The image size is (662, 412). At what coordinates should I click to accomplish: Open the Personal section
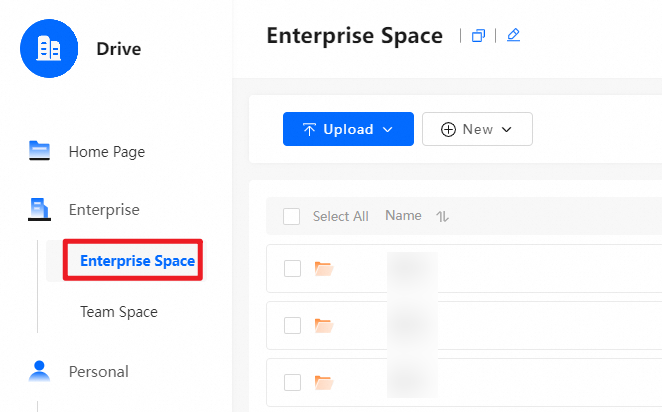point(98,371)
